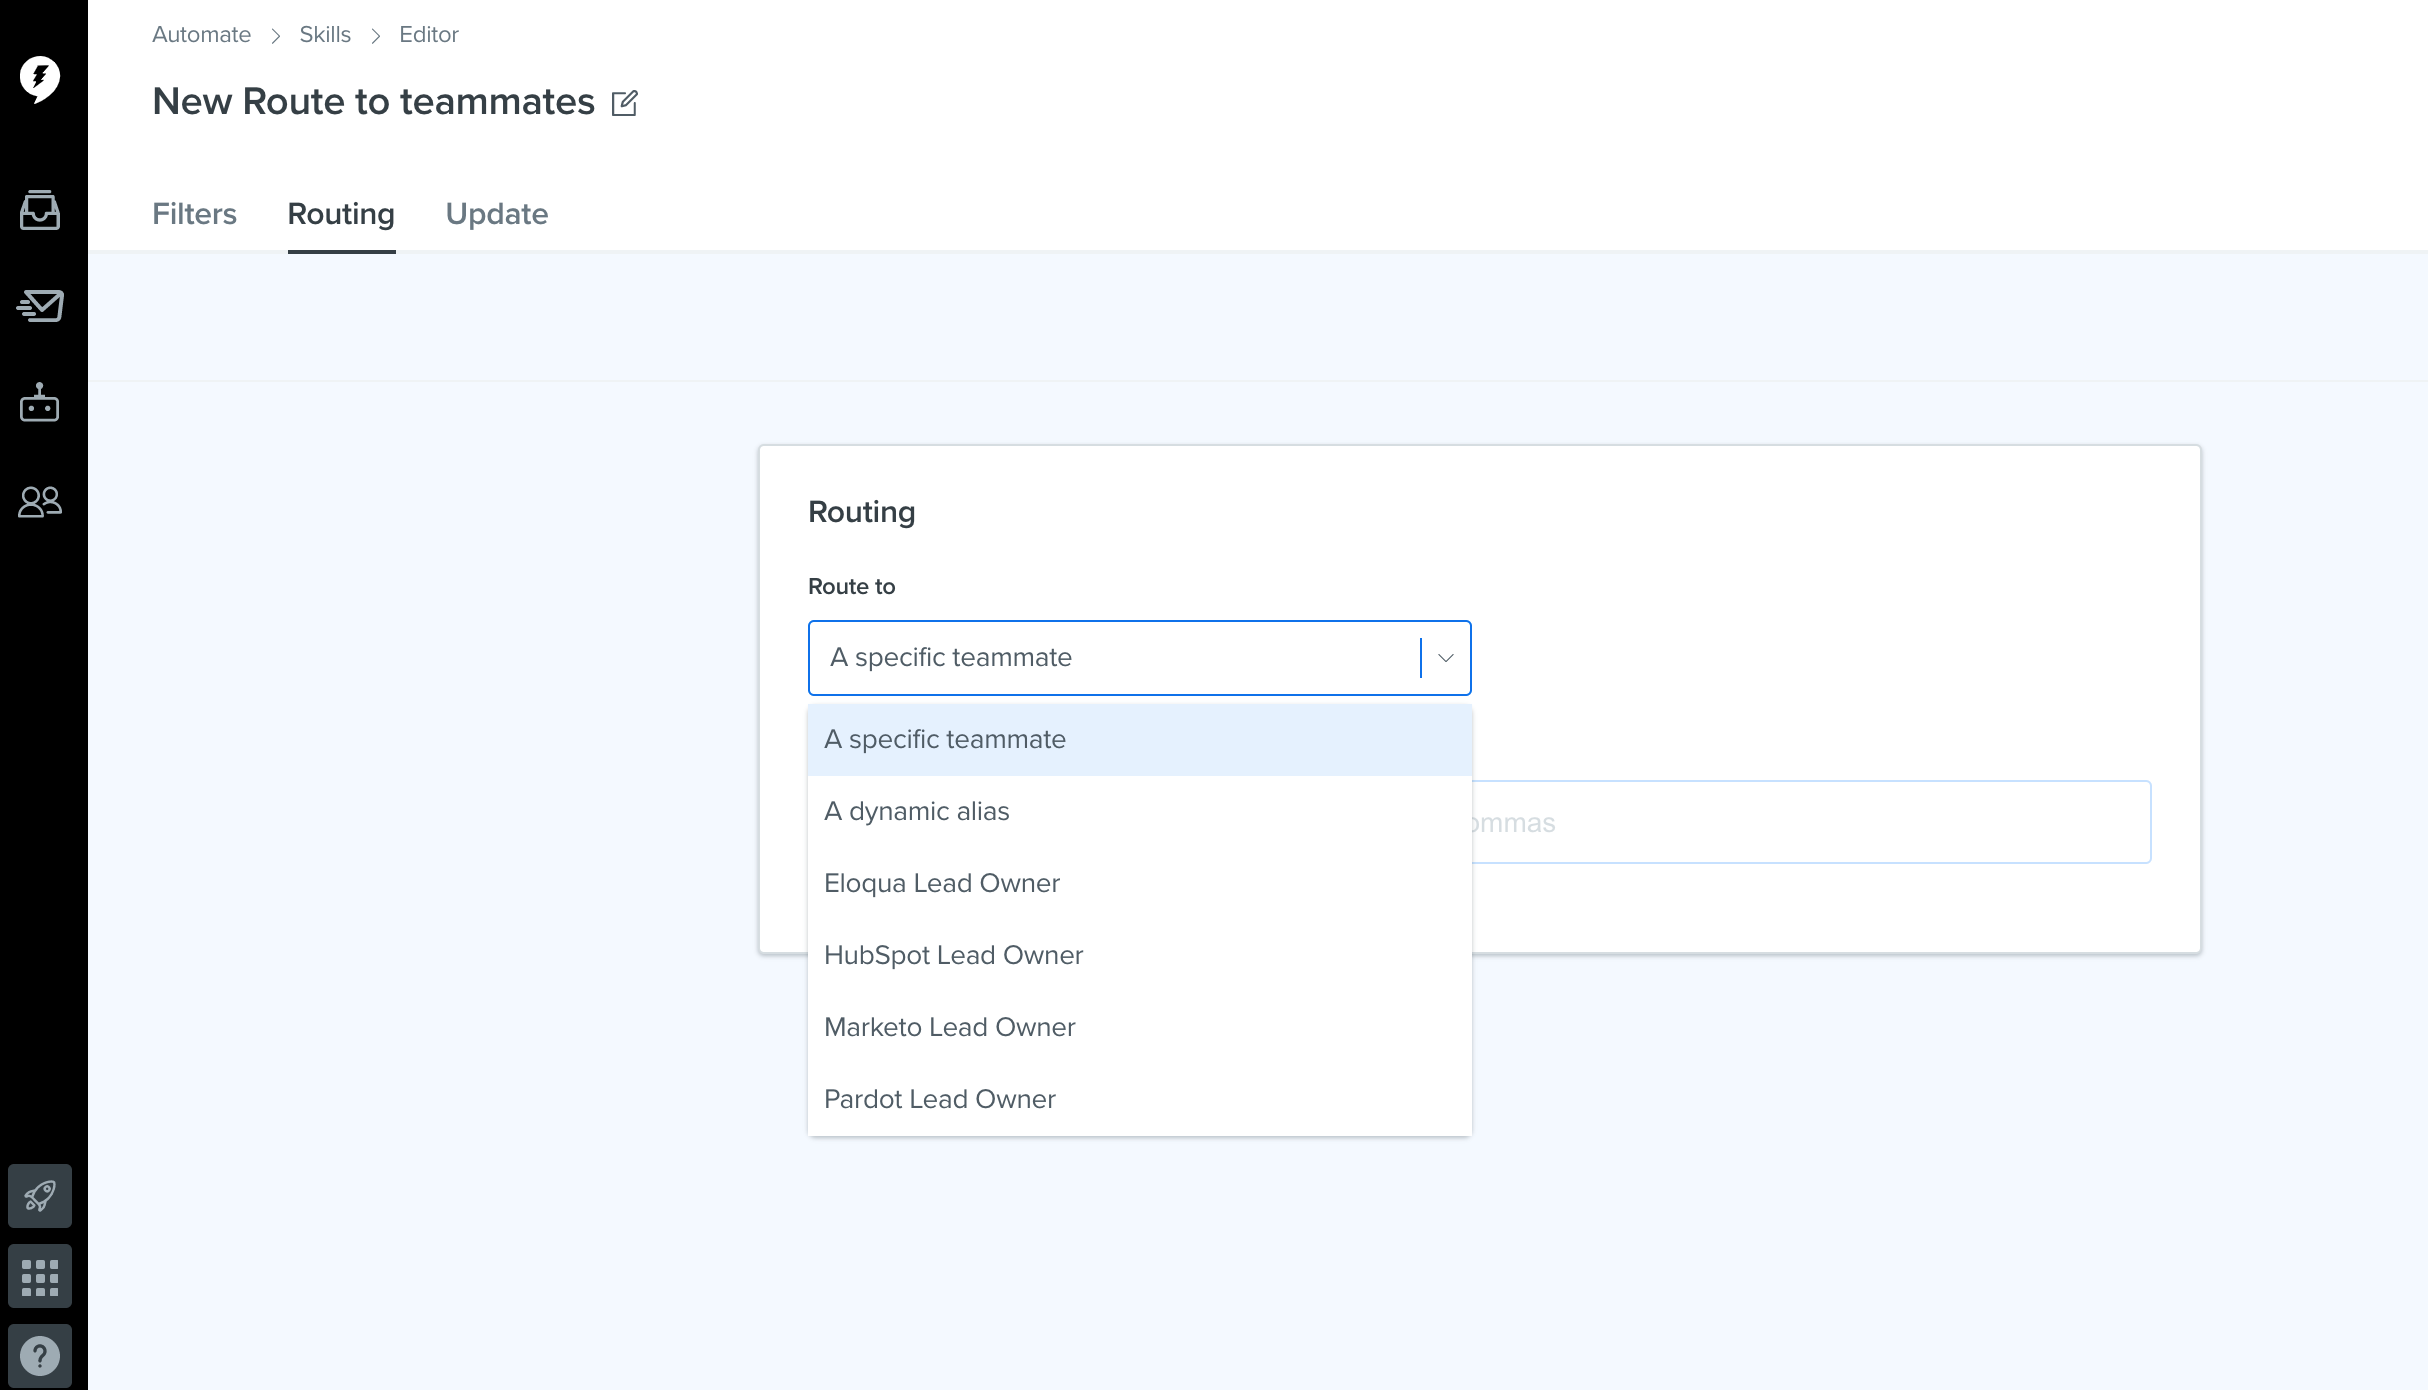The width and height of the screenshot is (2428, 1390).
Task: Click the lightning bolt logo icon
Action: 40,79
